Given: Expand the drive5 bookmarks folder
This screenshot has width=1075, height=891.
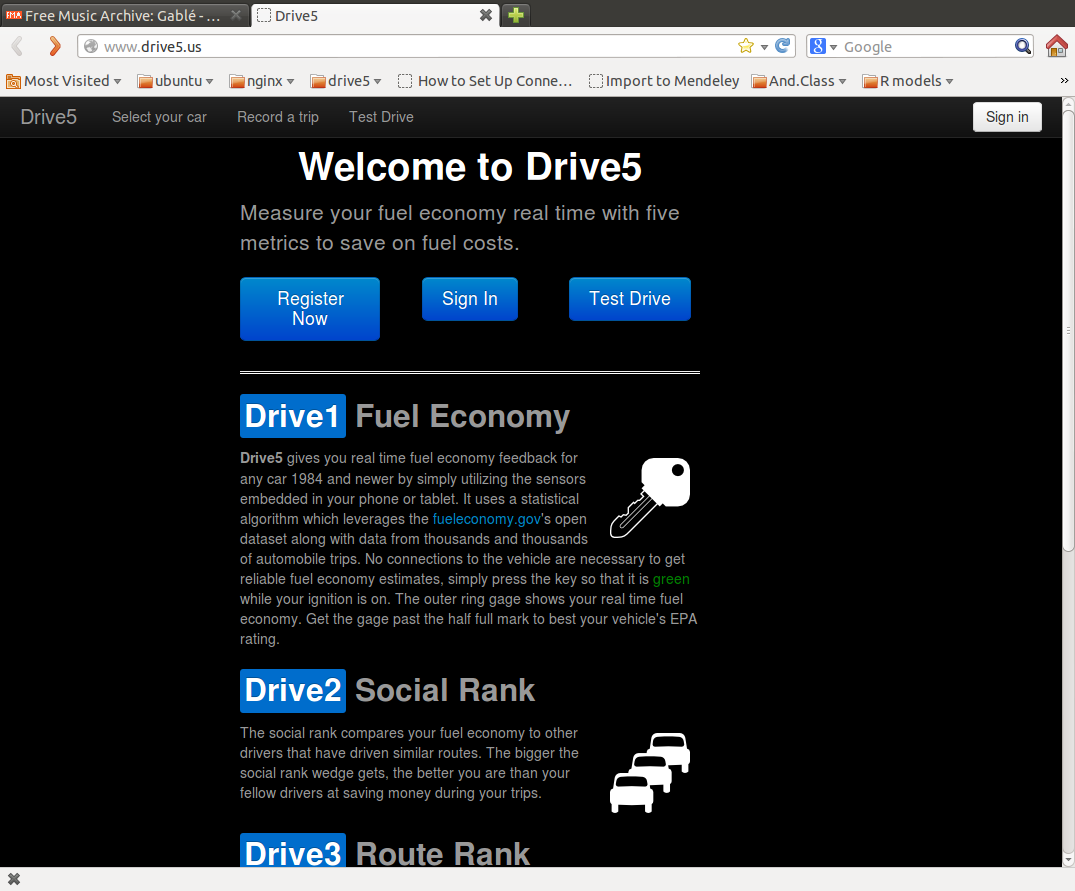Looking at the screenshot, I should click(346, 81).
